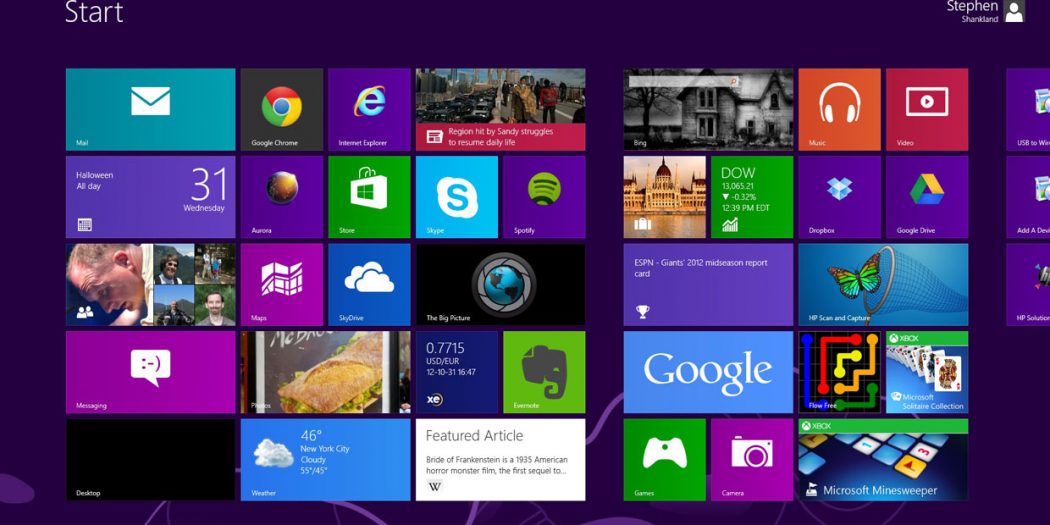The image size is (1050, 525).
Task: Launch the Skype tile
Action: point(457,197)
